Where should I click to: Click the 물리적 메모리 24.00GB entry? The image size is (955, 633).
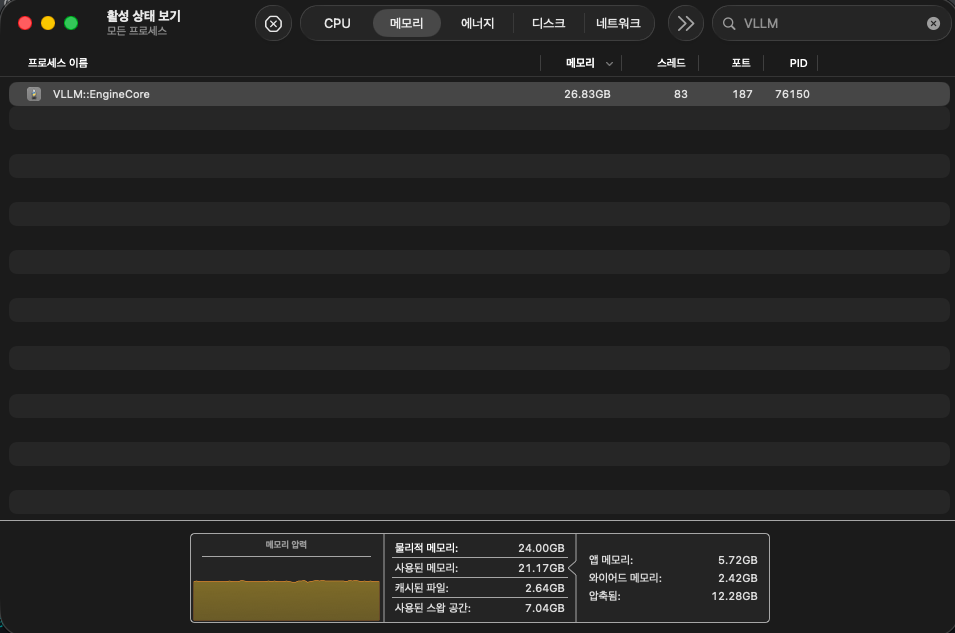(x=479, y=548)
